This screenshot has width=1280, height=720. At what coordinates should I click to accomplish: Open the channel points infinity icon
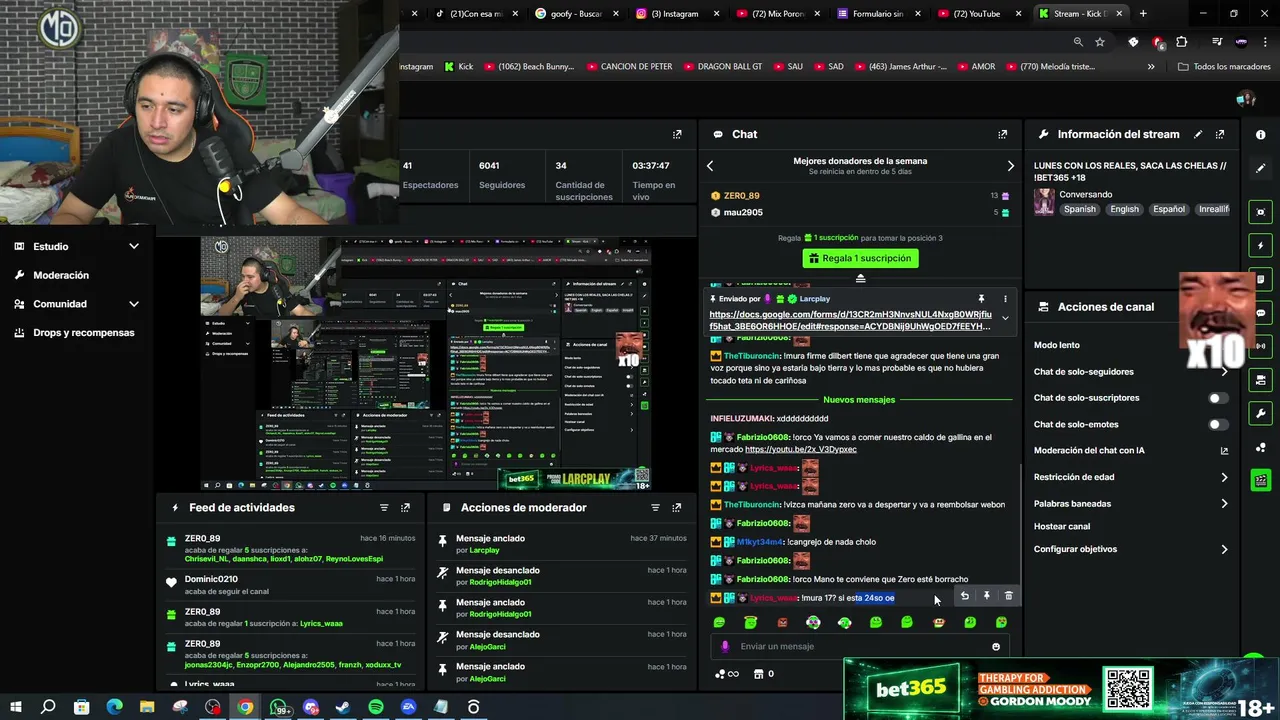click(x=727, y=674)
